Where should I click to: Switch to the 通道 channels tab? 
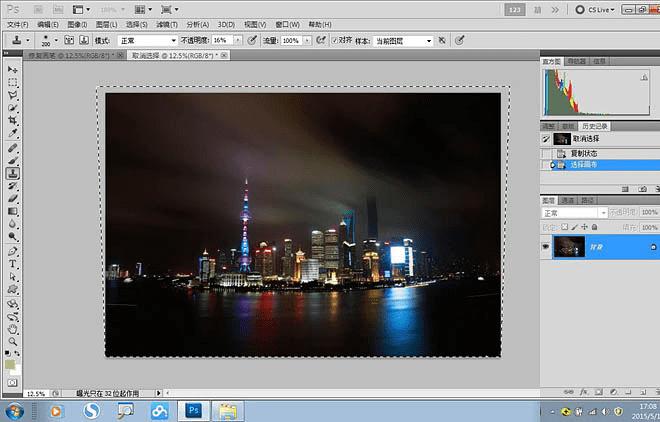point(567,200)
